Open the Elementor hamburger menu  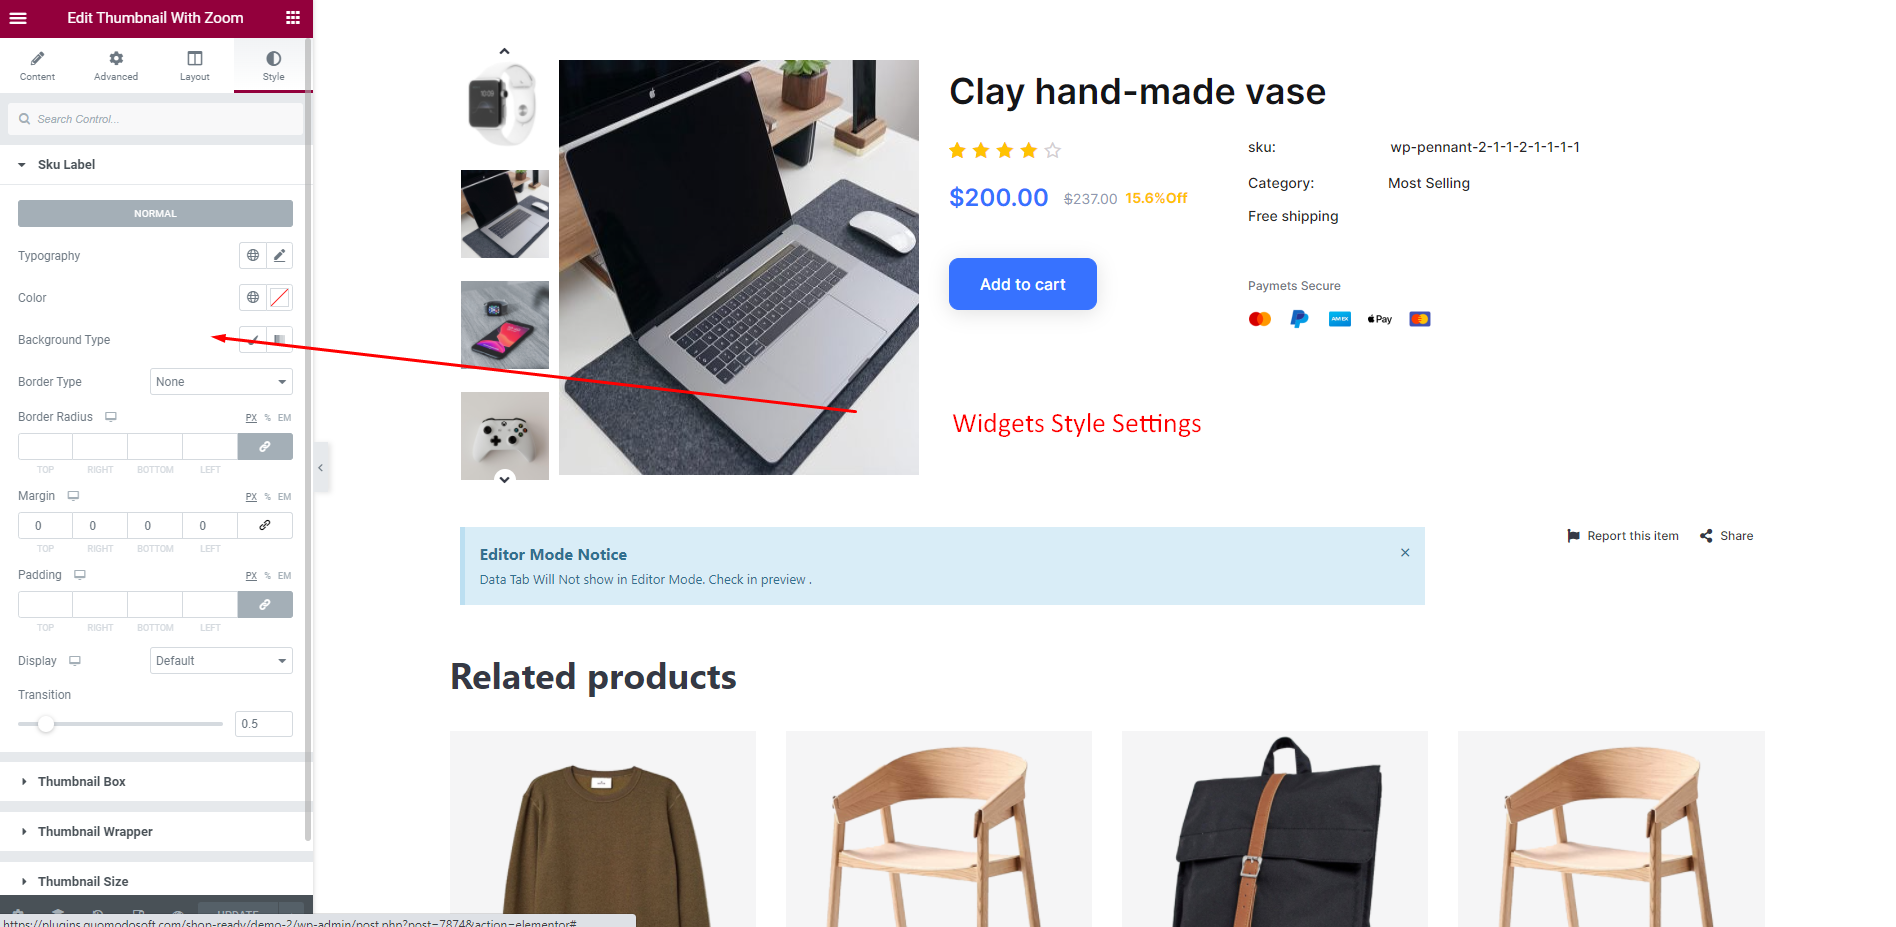[18, 18]
